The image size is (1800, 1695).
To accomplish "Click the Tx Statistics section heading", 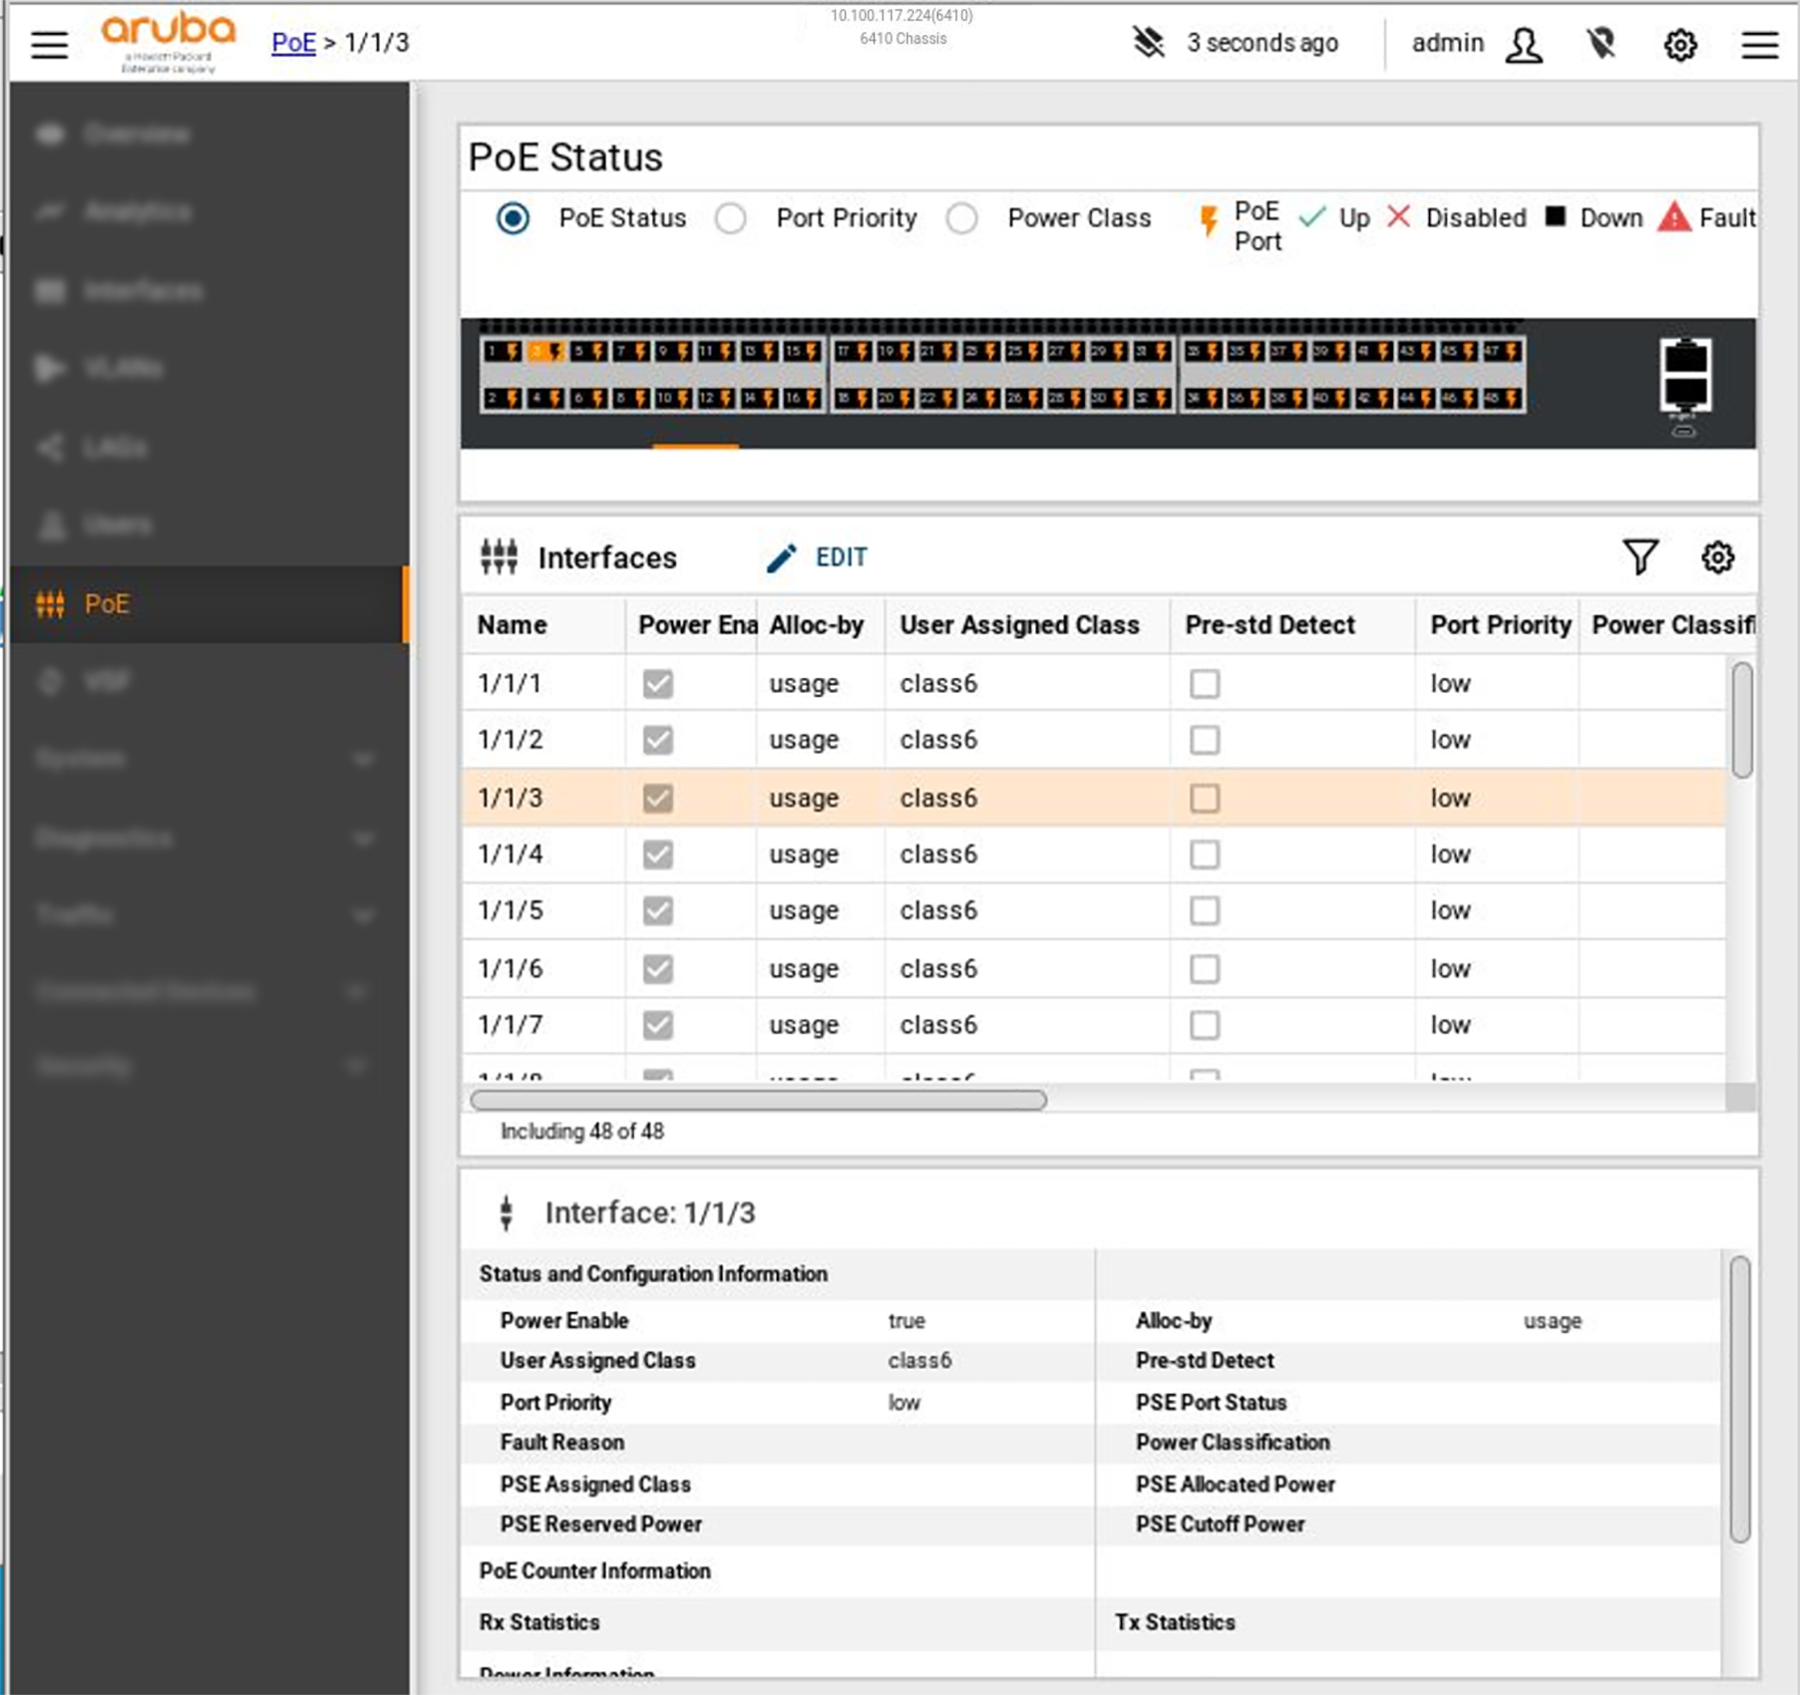I will point(1175,1622).
